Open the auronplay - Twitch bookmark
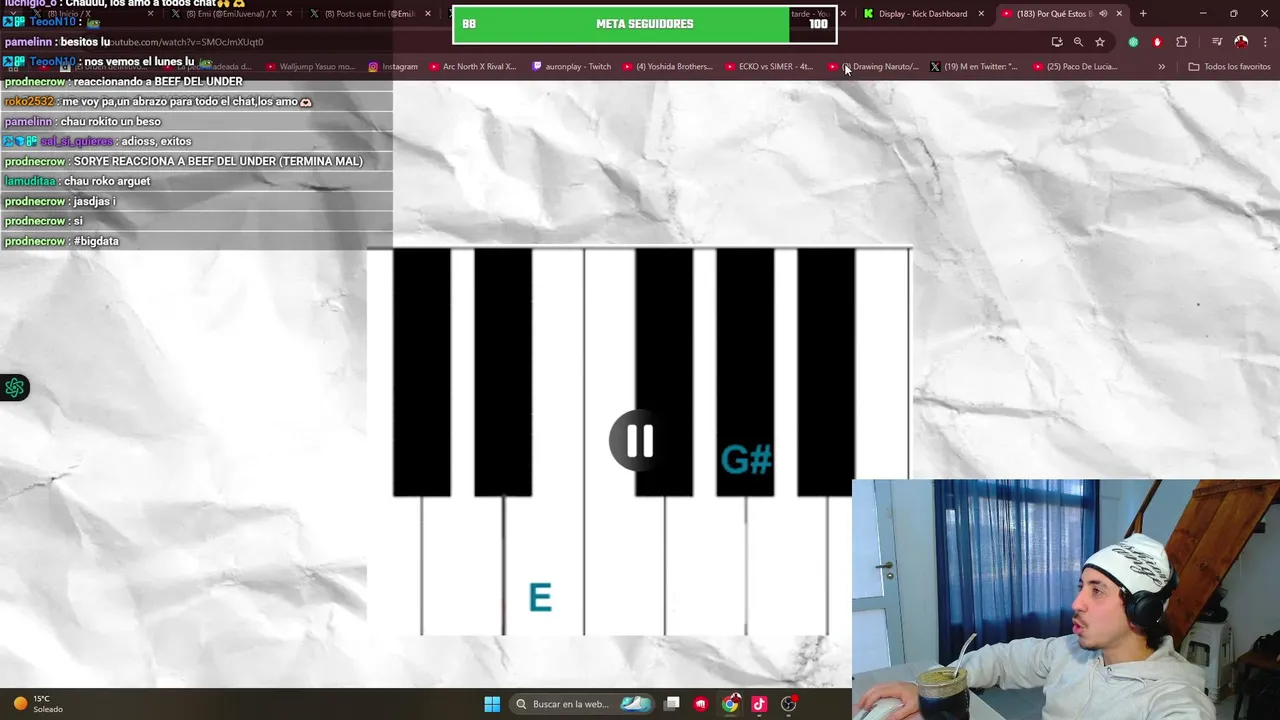Viewport: 1280px width, 720px height. click(x=571, y=66)
